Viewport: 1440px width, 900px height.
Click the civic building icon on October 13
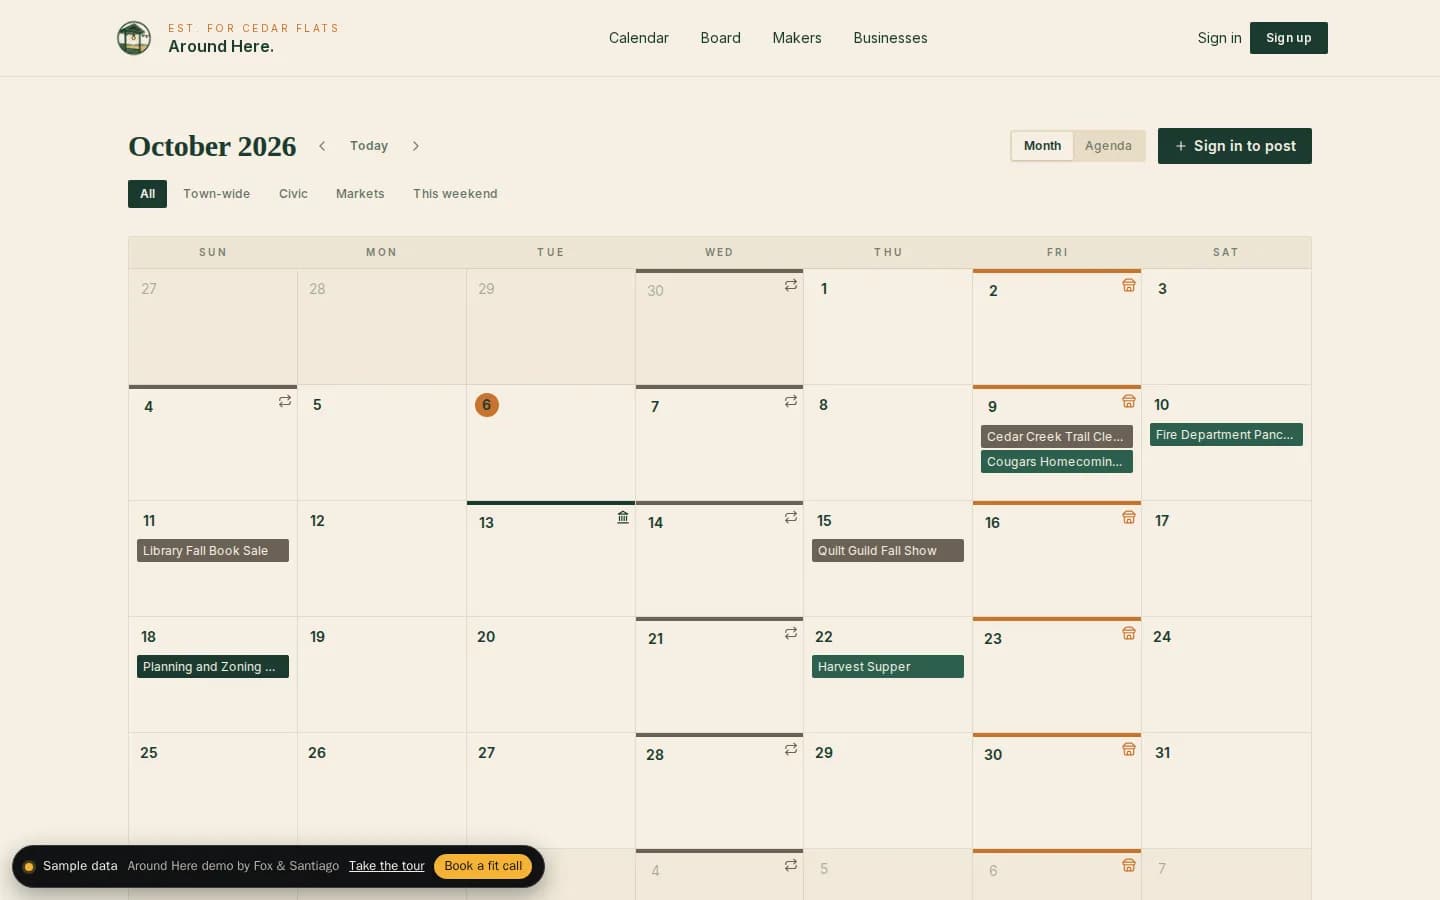pyautogui.click(x=623, y=517)
